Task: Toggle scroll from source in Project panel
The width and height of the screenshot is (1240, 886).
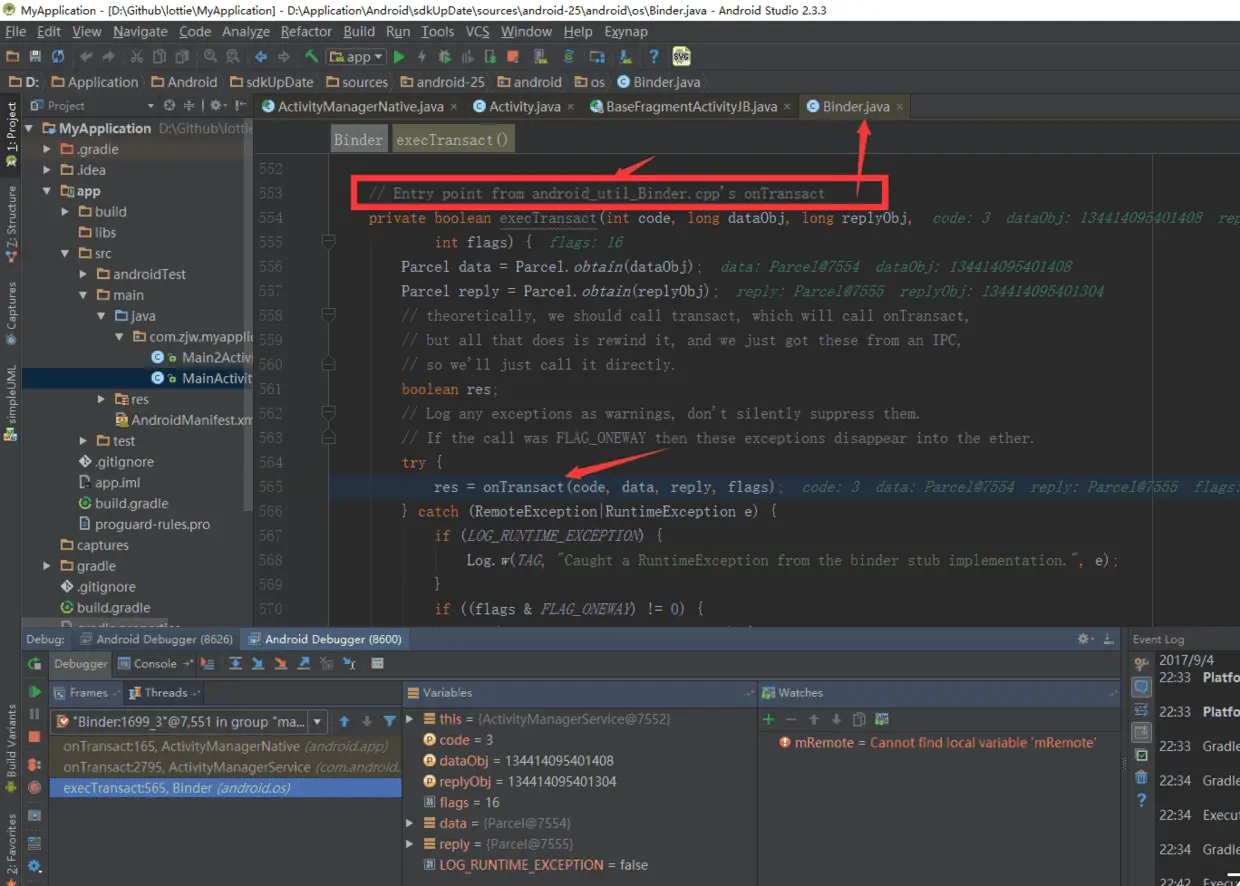Action: [169, 105]
